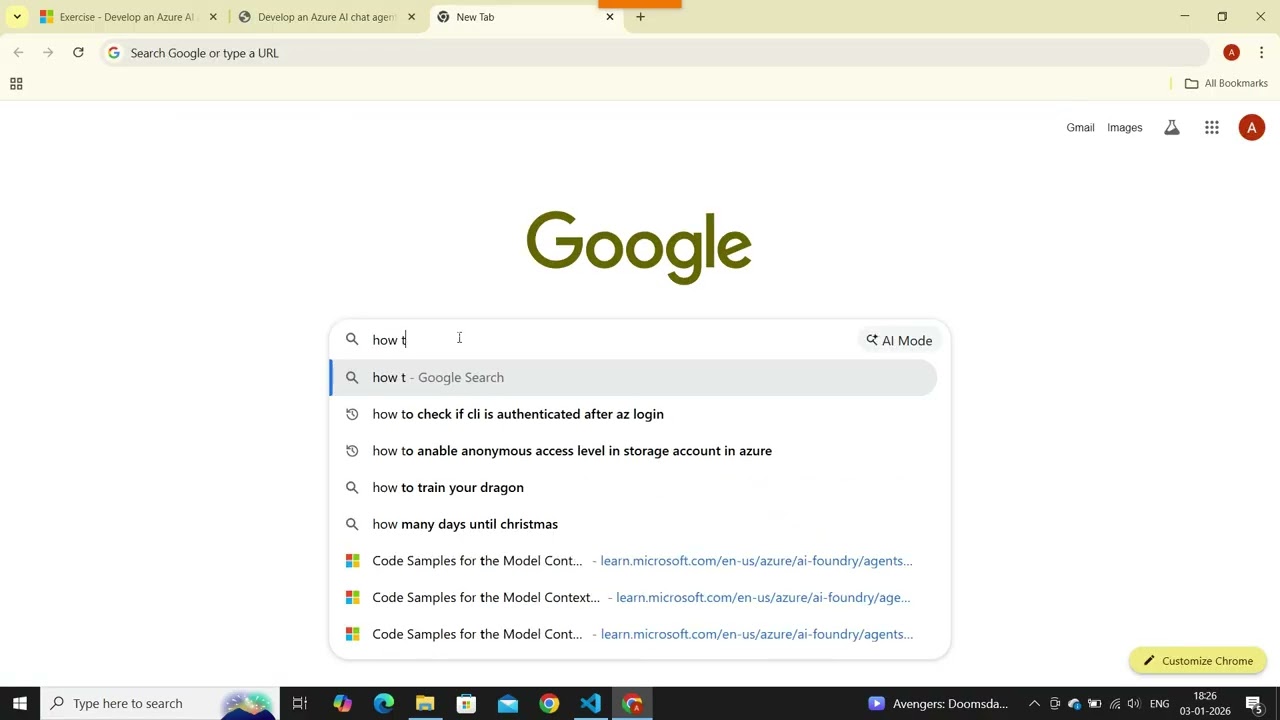Open the Windows Start menu
1280x720 pixels.
point(20,704)
